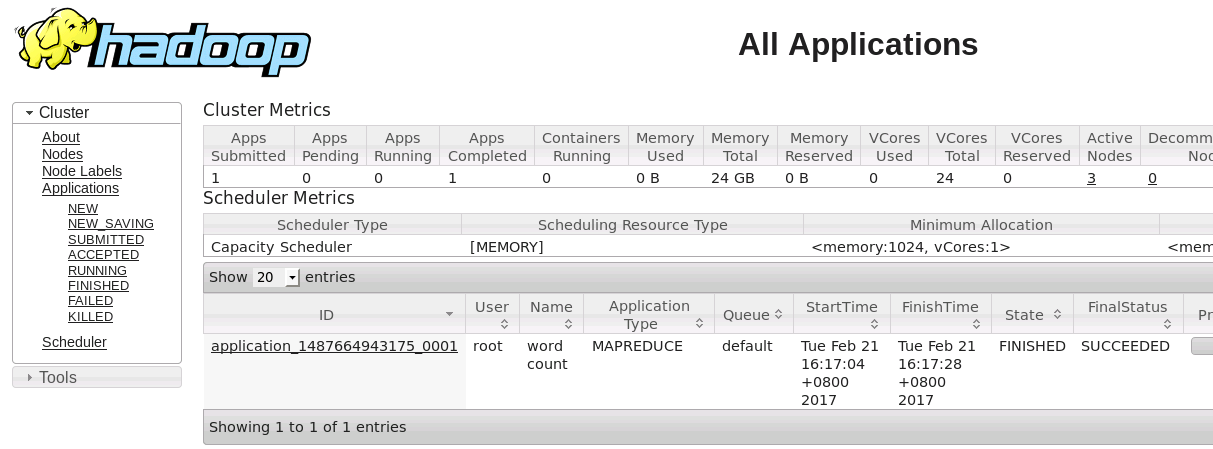Open the Scheduler link
1213x449 pixels.
click(74, 342)
